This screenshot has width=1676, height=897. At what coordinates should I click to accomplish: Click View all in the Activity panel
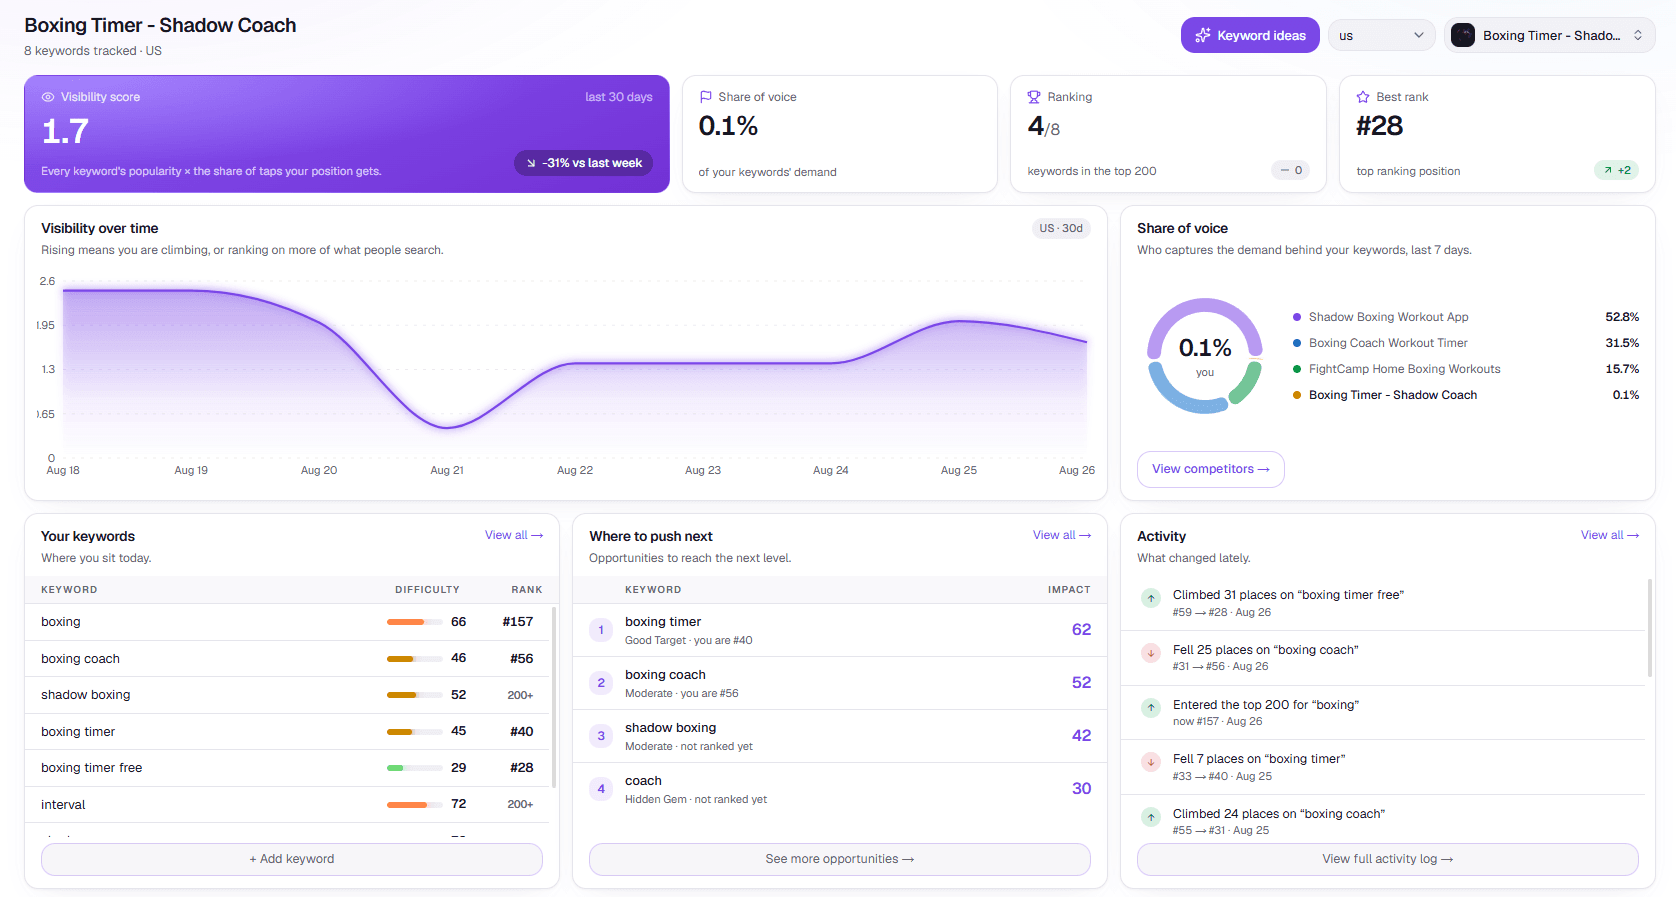(1610, 536)
